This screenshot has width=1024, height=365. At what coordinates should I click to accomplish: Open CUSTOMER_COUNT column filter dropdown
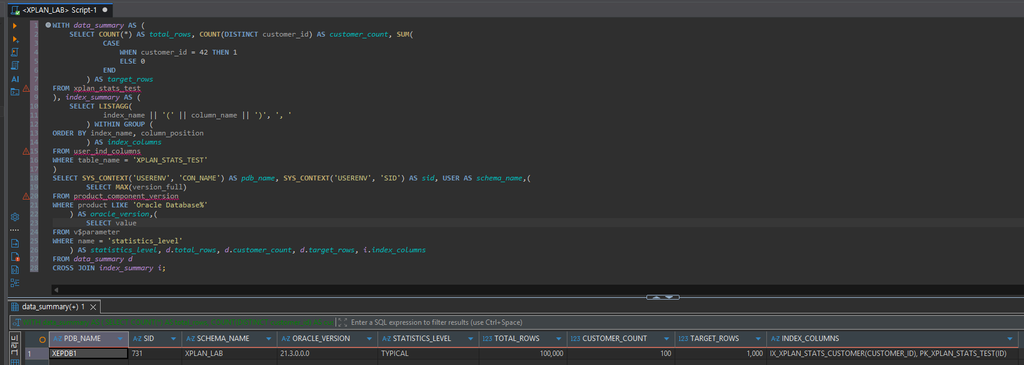click(666, 339)
